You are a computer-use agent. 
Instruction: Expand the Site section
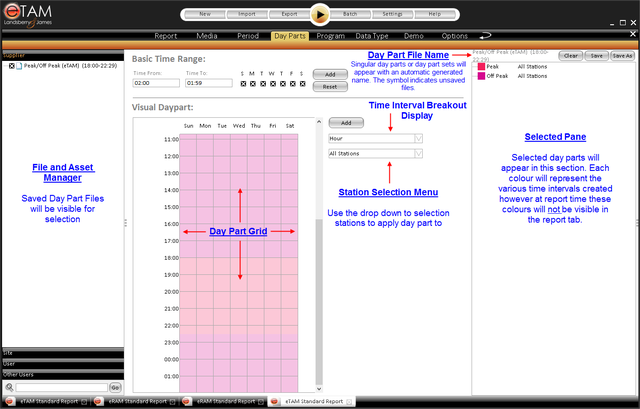(x=63, y=353)
